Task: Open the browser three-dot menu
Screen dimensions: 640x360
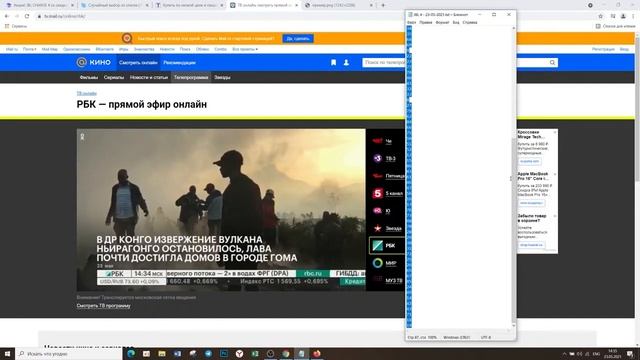Action: click(634, 16)
